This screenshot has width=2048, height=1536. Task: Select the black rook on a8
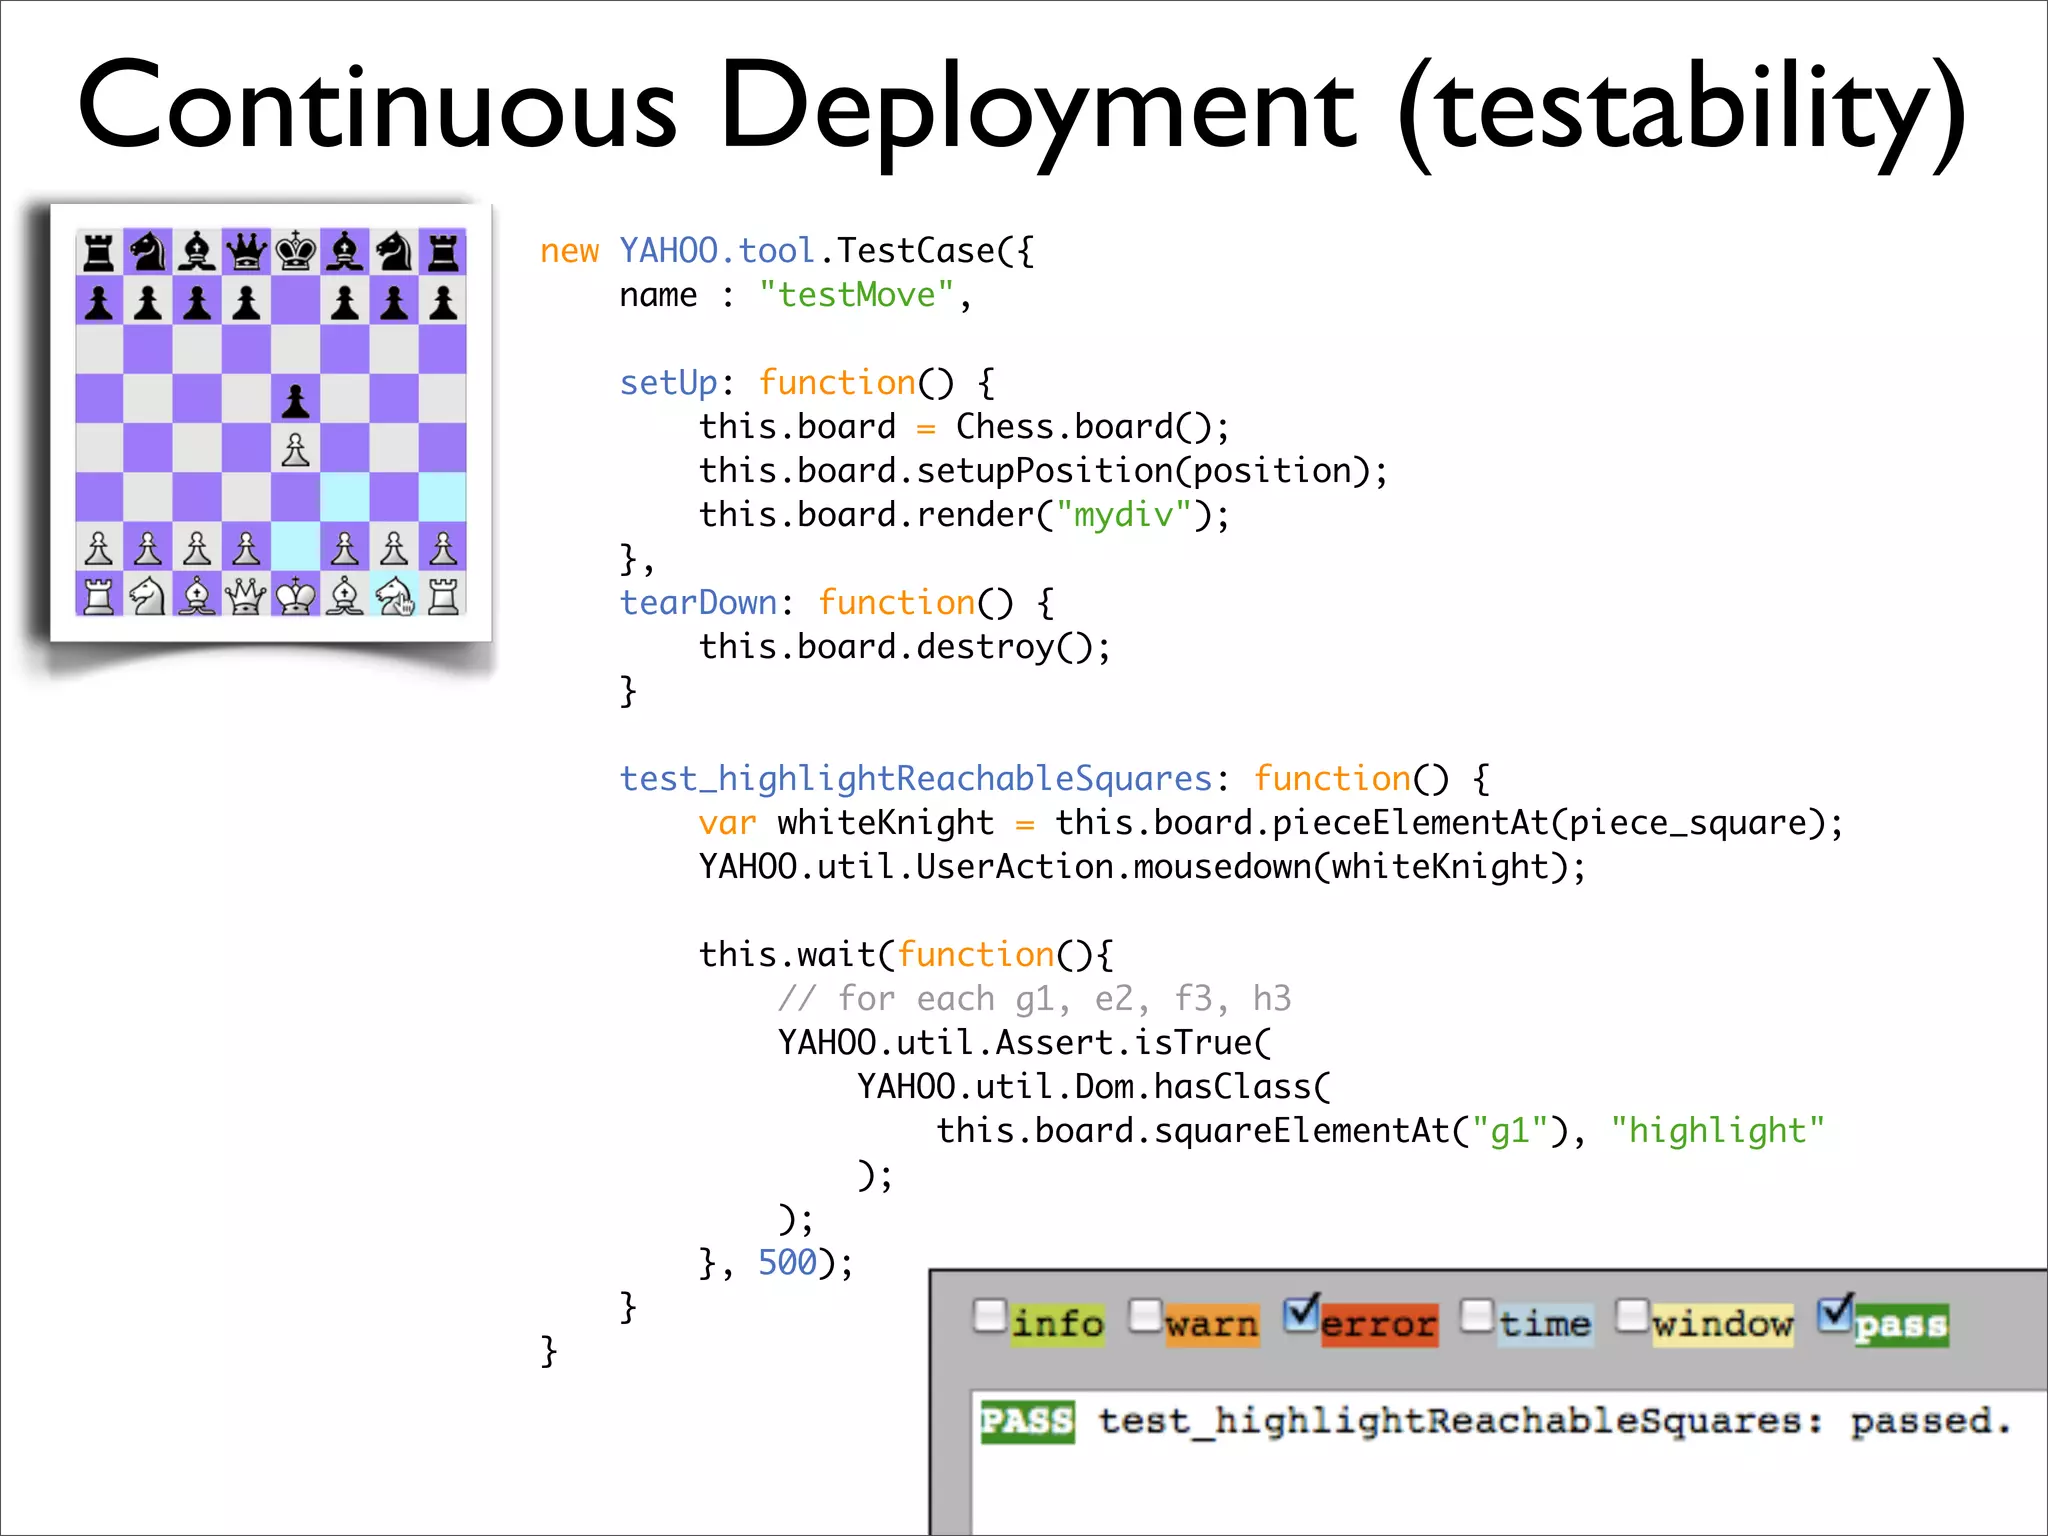point(99,252)
